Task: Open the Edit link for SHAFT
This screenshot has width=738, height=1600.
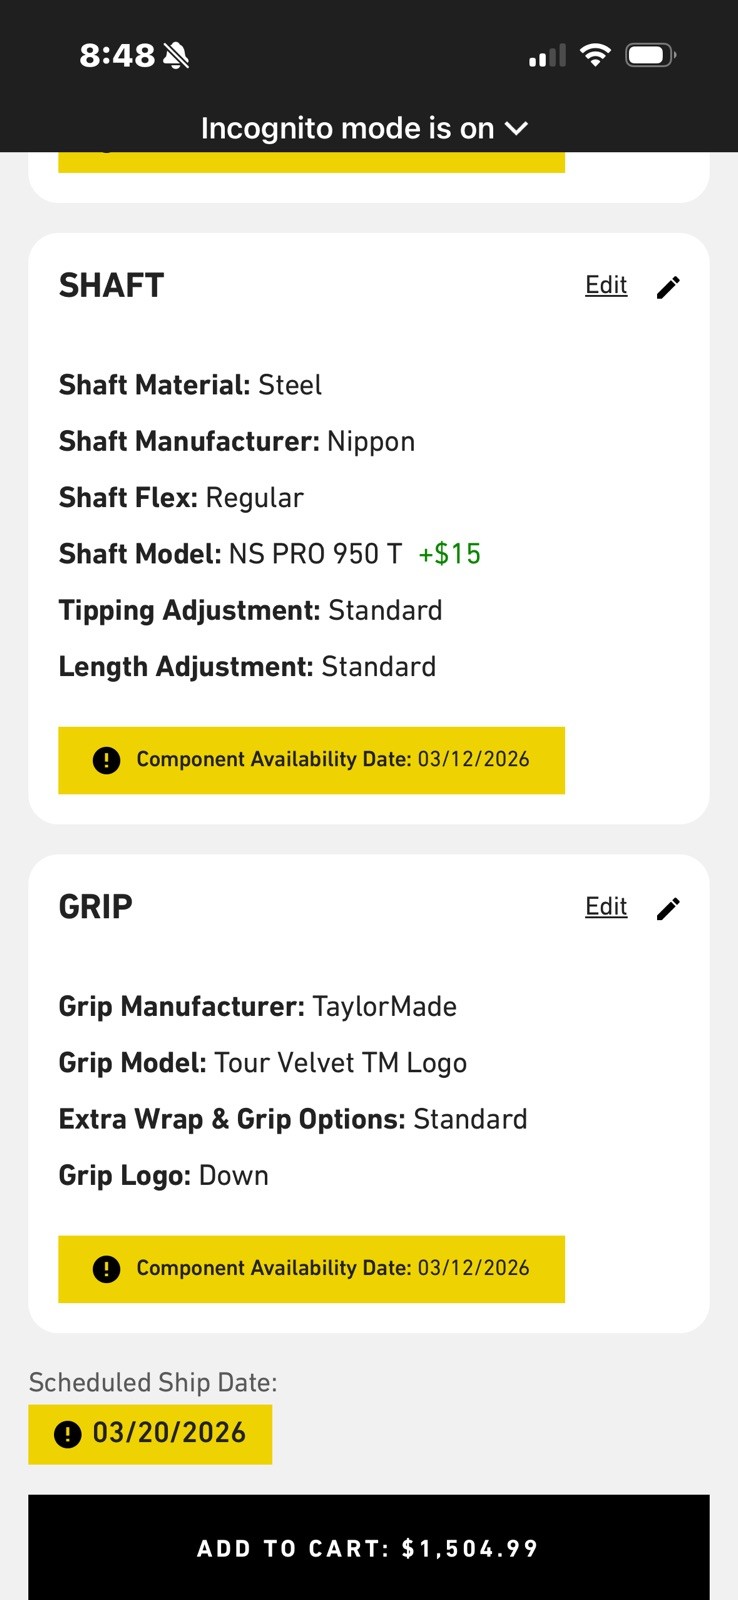Action: pyautogui.click(x=606, y=285)
